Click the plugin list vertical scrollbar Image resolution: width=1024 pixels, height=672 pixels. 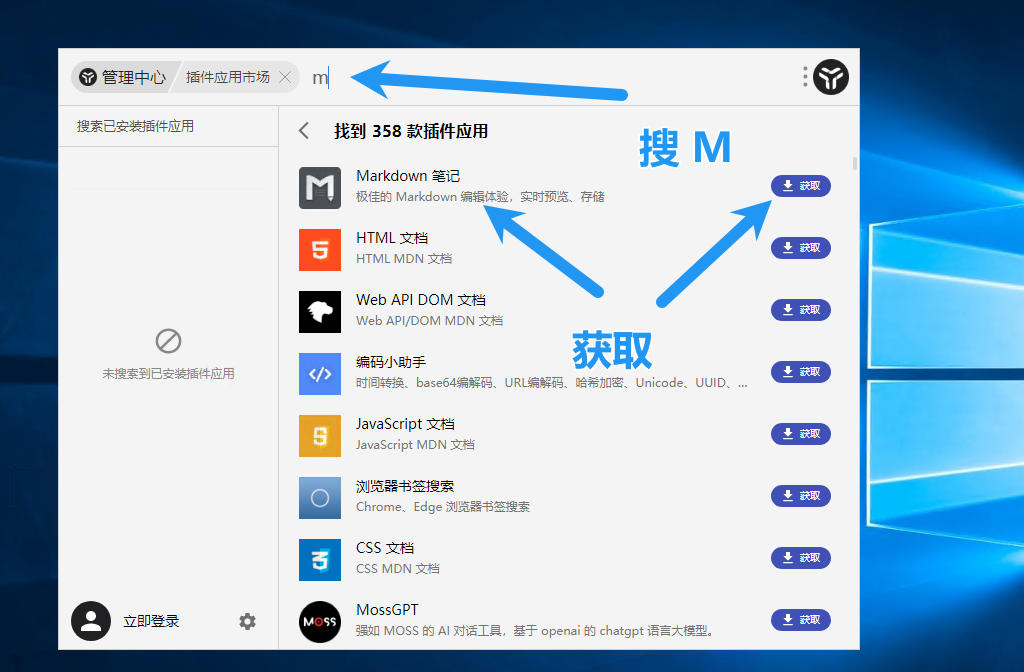(x=854, y=164)
